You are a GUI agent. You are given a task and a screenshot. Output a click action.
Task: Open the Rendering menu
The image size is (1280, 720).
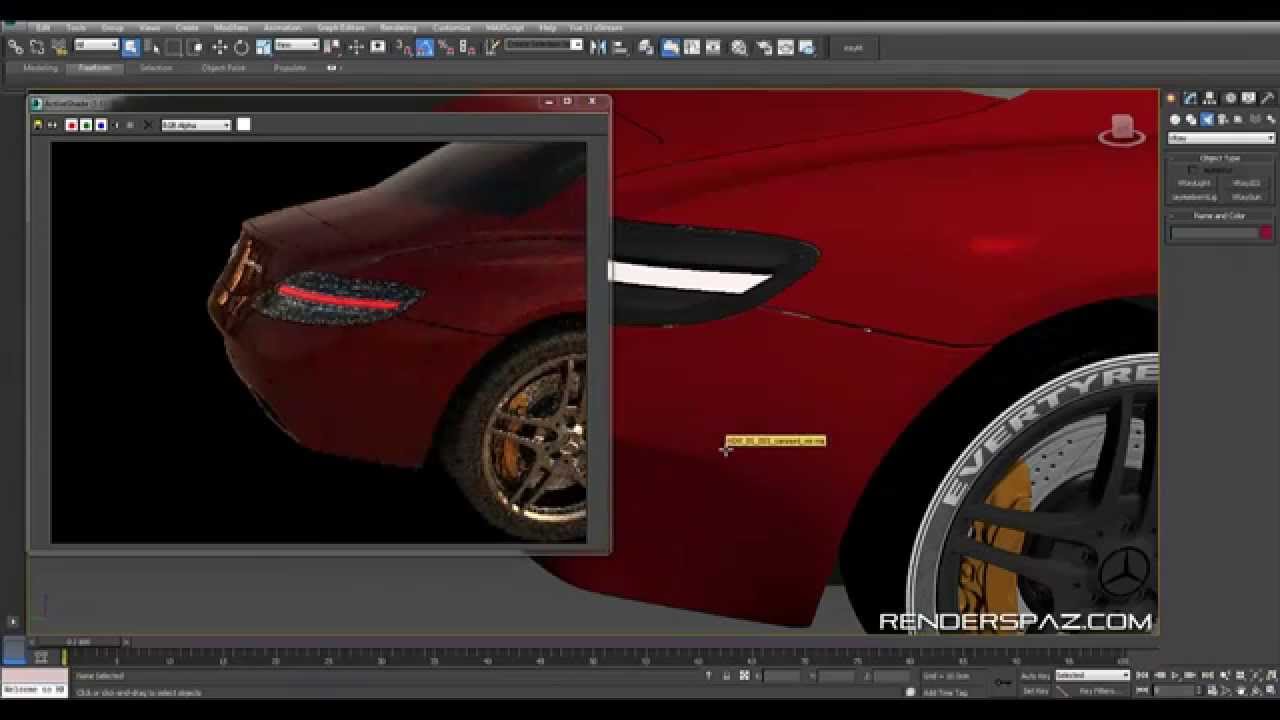point(398,28)
